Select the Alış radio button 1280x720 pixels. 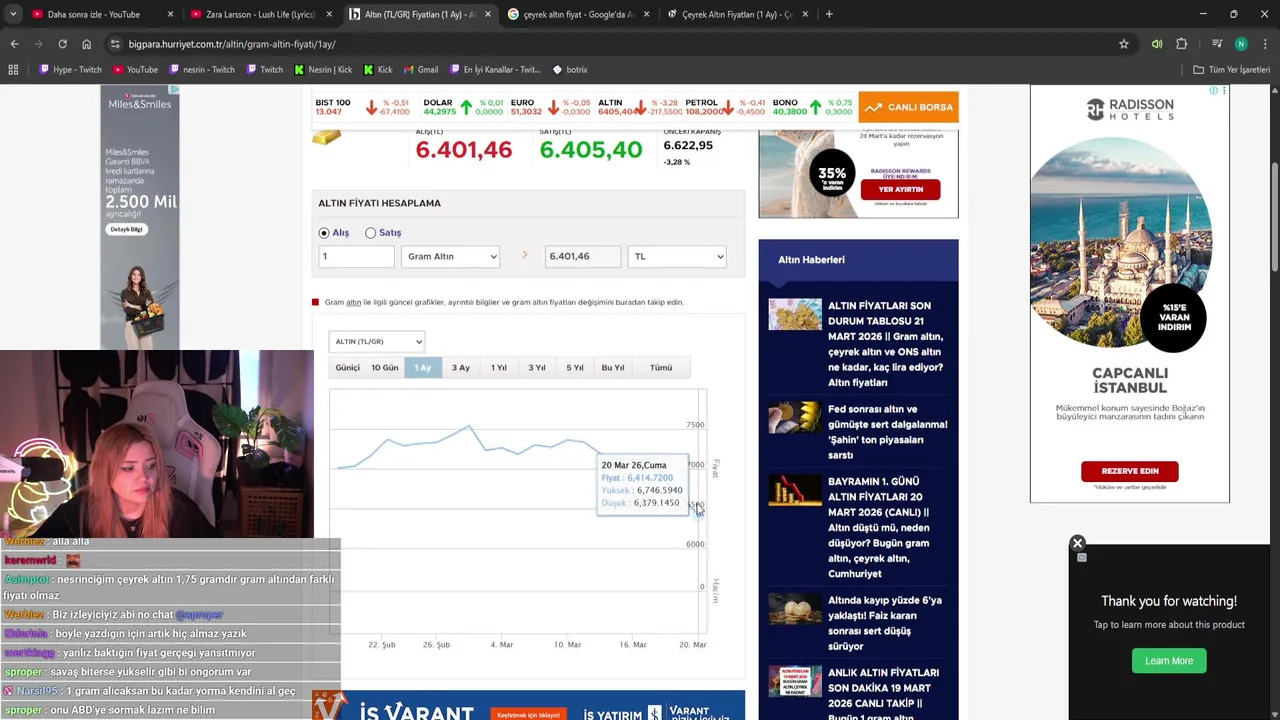324,233
